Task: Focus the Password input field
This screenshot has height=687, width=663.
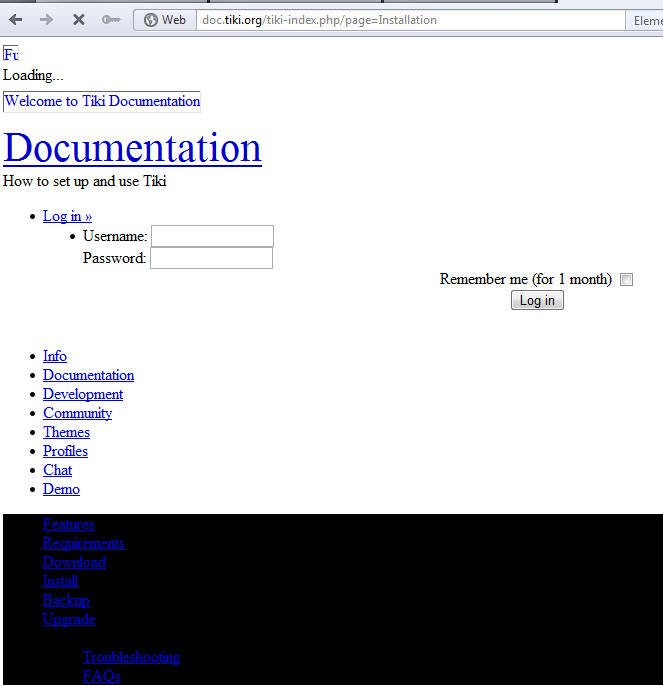Action: coord(212,258)
